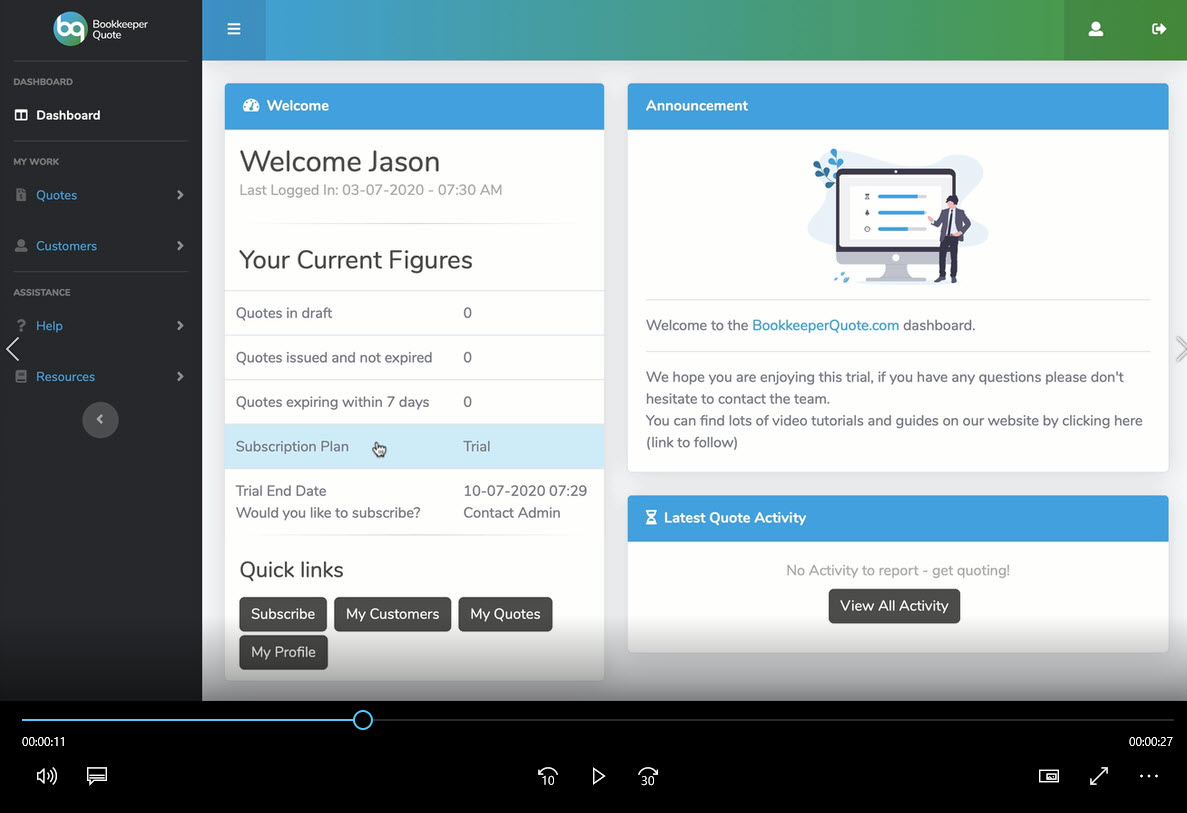Screen dimensions: 1187x813
Task: Select the Customers sidebar icon
Action: [22, 245]
